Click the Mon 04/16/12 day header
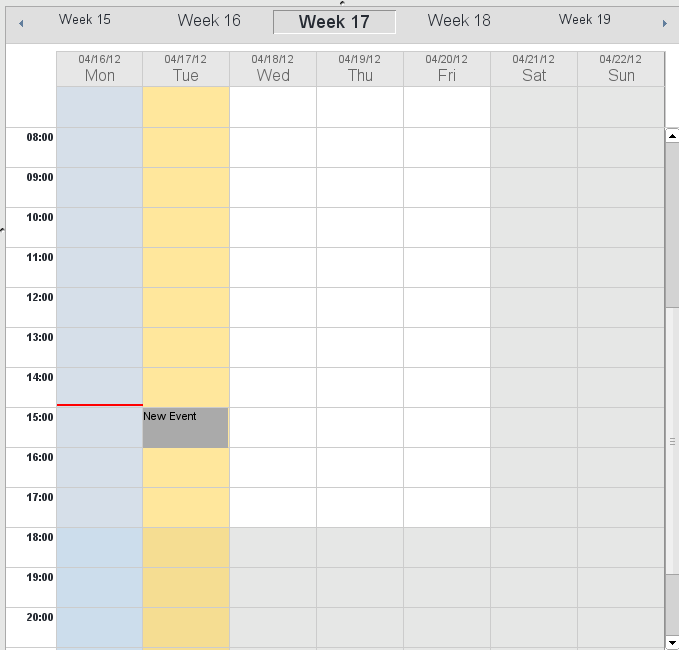Viewport: 679px width, 650px height. pos(100,69)
